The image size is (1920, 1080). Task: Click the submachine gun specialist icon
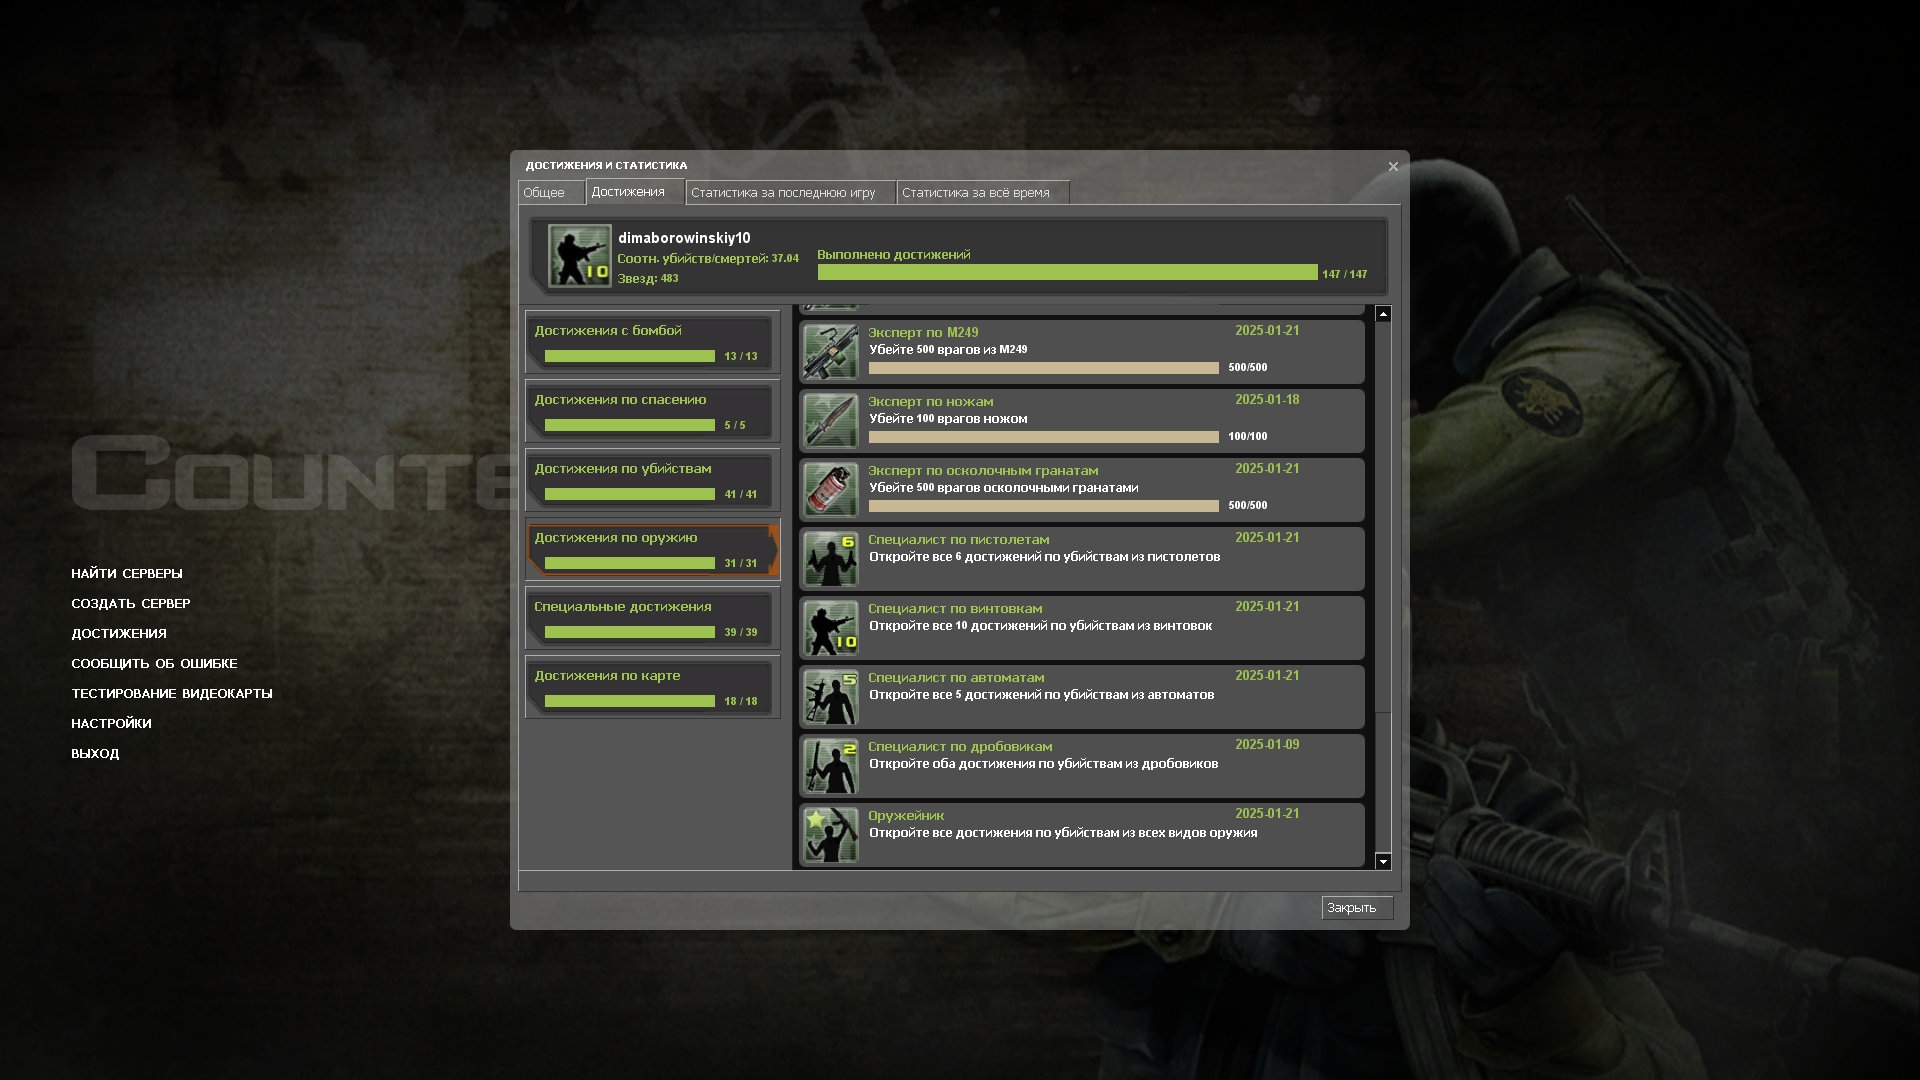[x=830, y=697]
